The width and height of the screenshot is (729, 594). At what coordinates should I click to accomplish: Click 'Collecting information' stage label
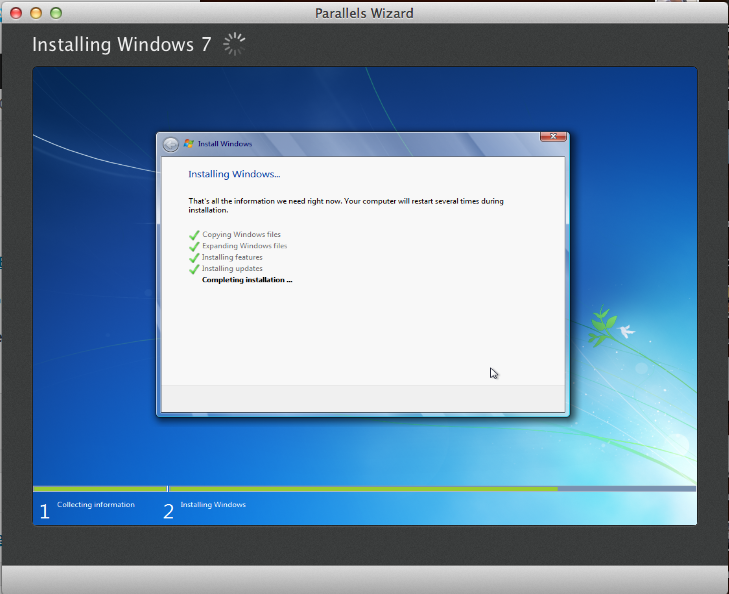(96, 504)
